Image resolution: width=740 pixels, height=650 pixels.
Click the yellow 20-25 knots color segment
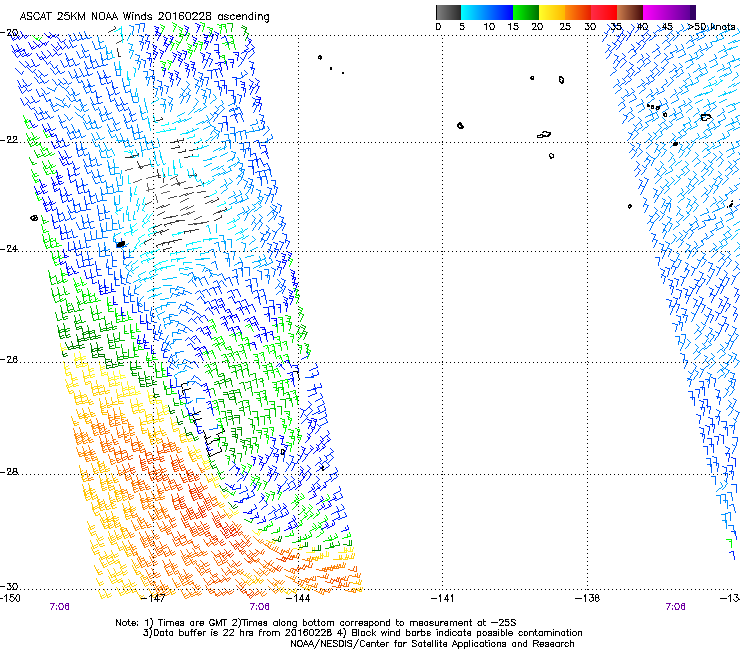[x=552, y=12]
